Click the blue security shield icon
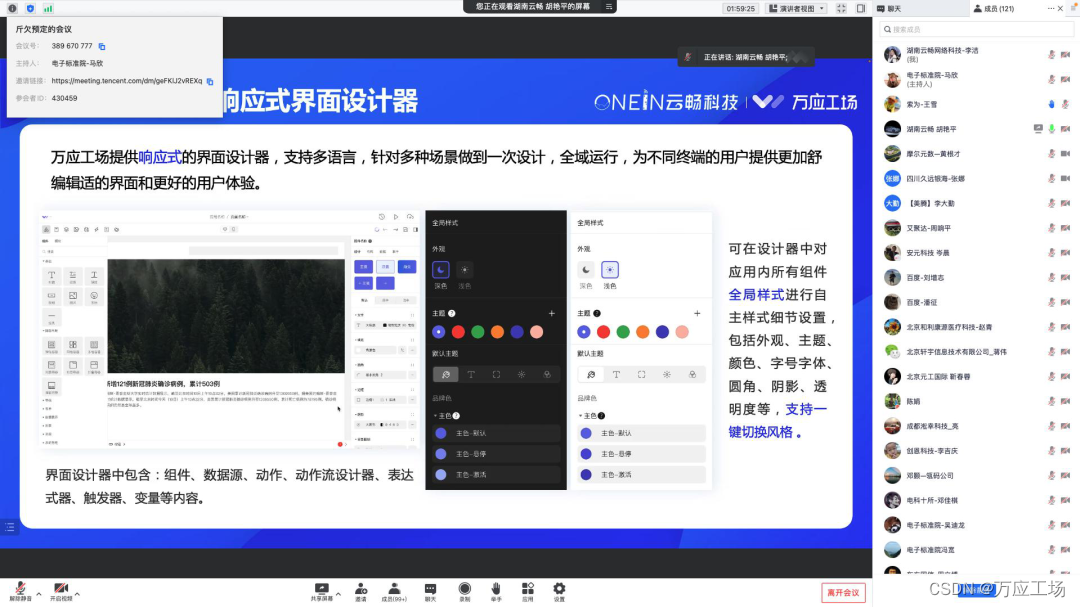1080x607 pixels. 30,8
